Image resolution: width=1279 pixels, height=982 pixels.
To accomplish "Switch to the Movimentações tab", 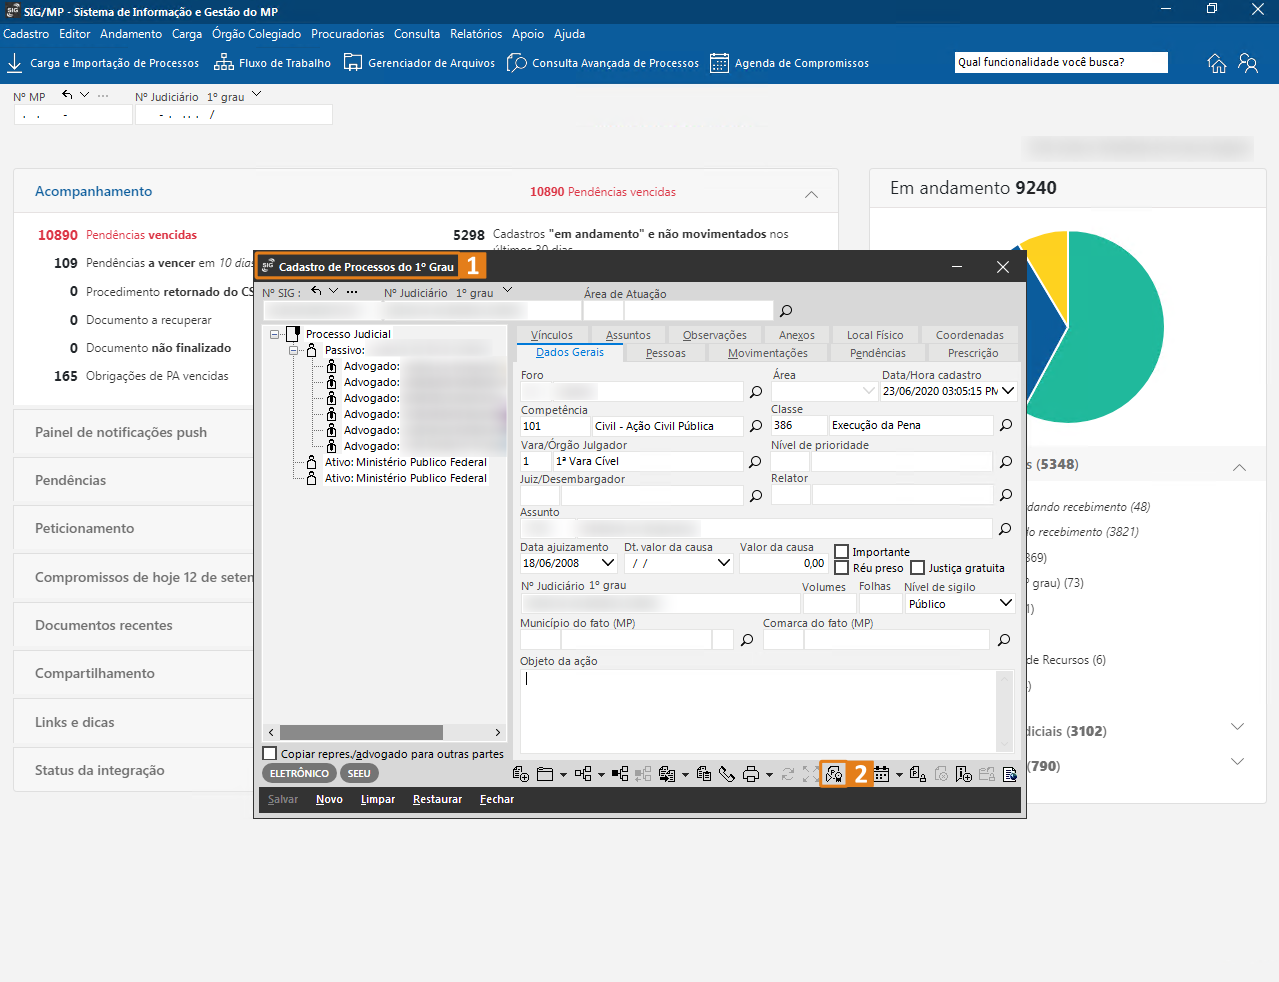I will pos(767,353).
